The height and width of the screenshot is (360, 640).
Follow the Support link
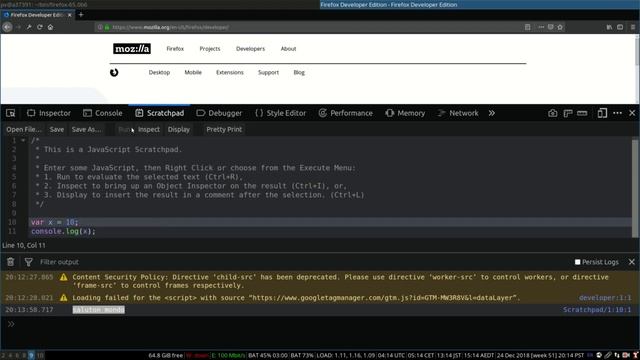coord(268,72)
